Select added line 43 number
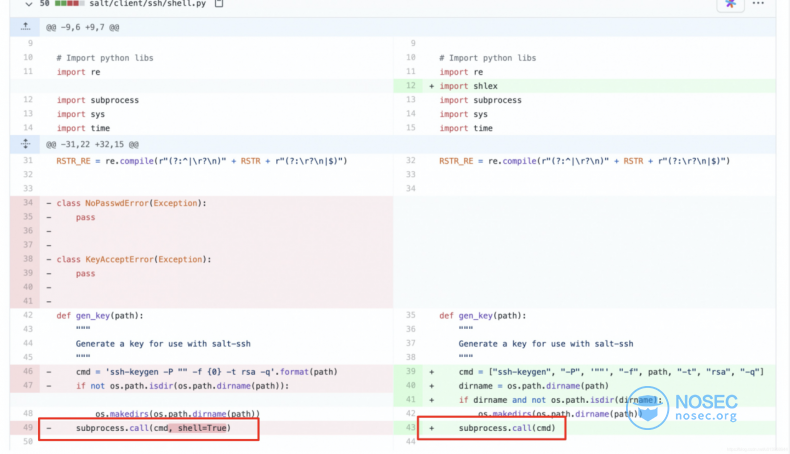 (x=409, y=428)
